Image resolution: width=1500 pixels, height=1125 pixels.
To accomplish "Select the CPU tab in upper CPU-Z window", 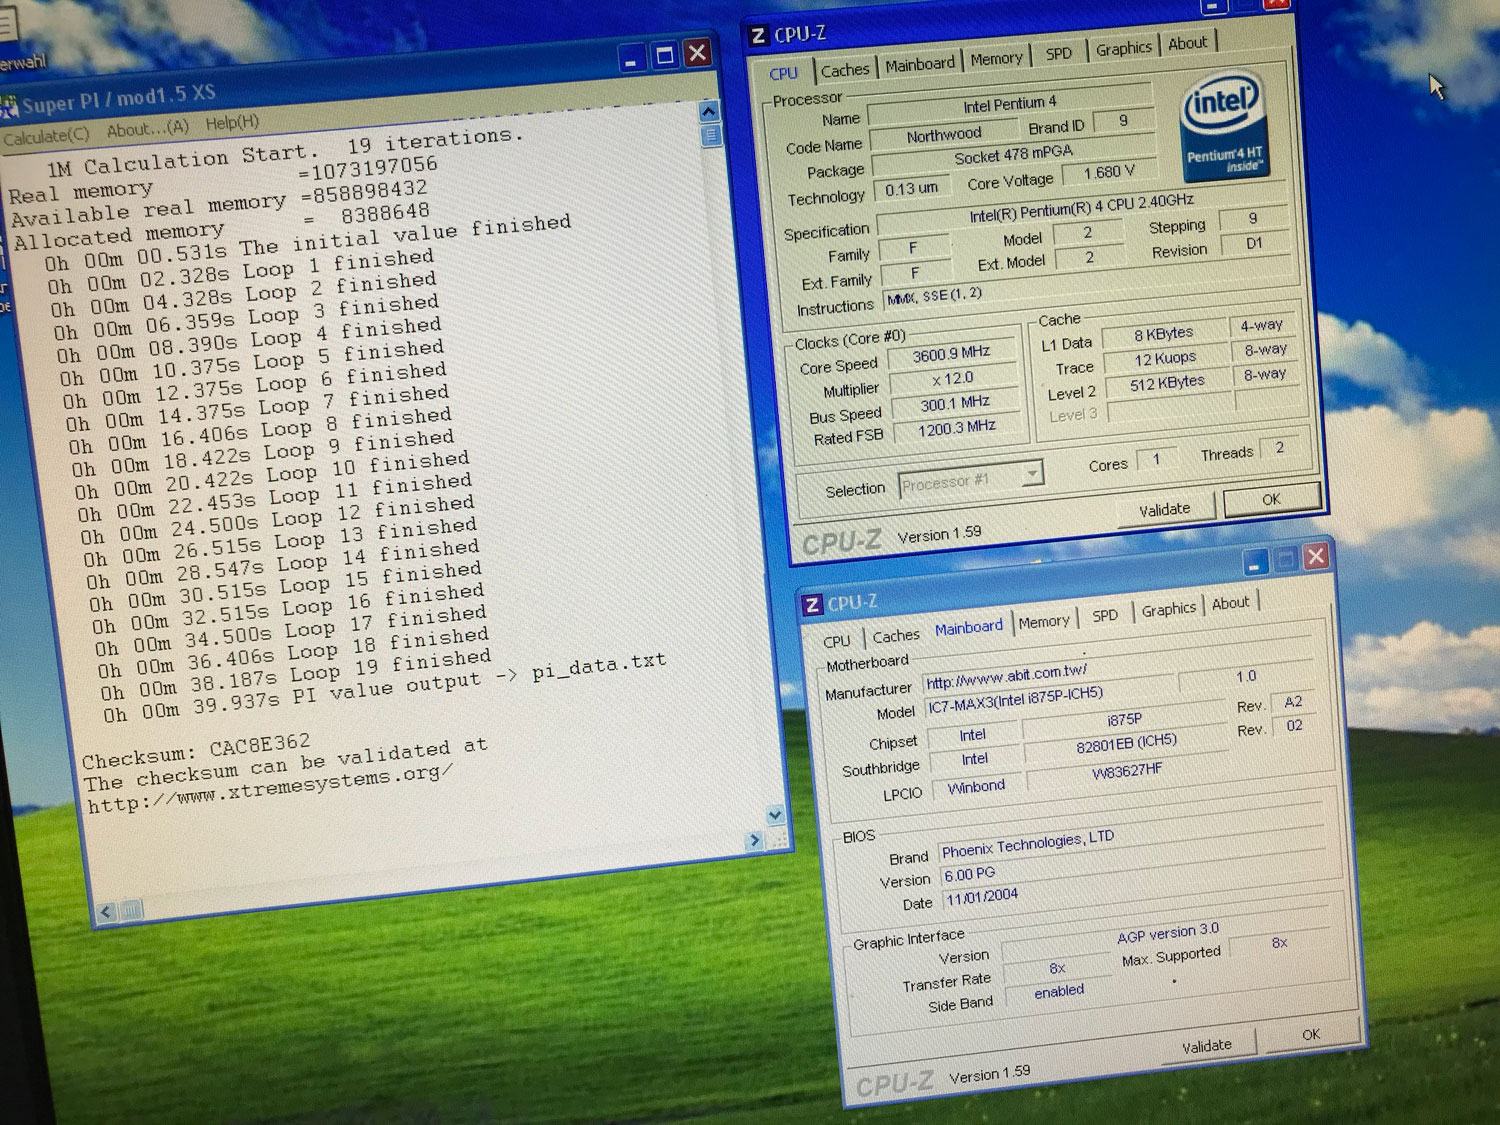I will tap(783, 73).
